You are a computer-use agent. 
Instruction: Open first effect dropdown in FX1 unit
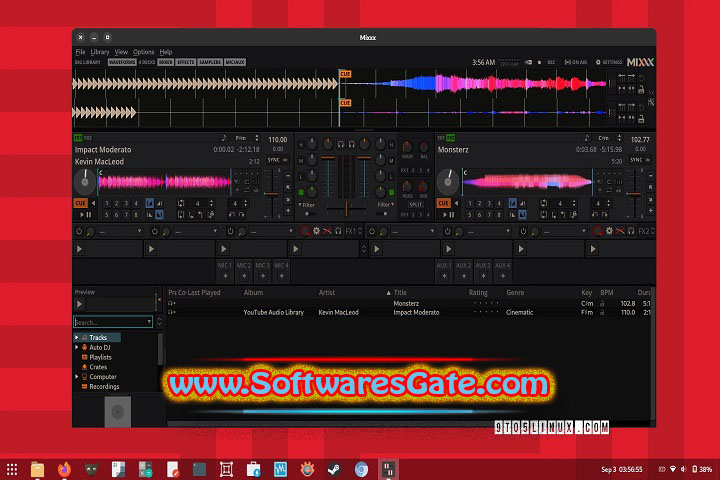[120, 232]
